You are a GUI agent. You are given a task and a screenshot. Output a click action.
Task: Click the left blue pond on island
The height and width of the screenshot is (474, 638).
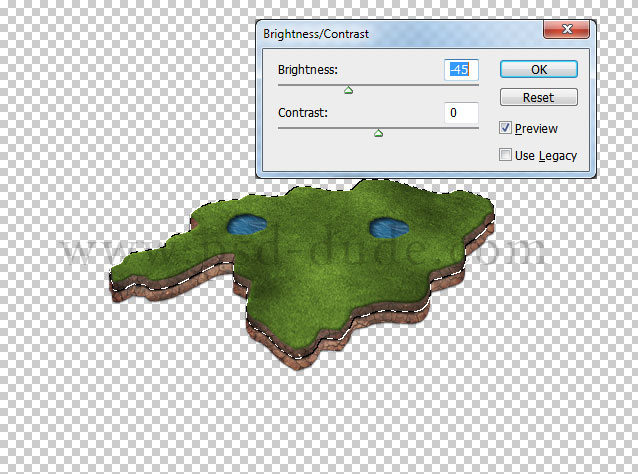pos(247,225)
